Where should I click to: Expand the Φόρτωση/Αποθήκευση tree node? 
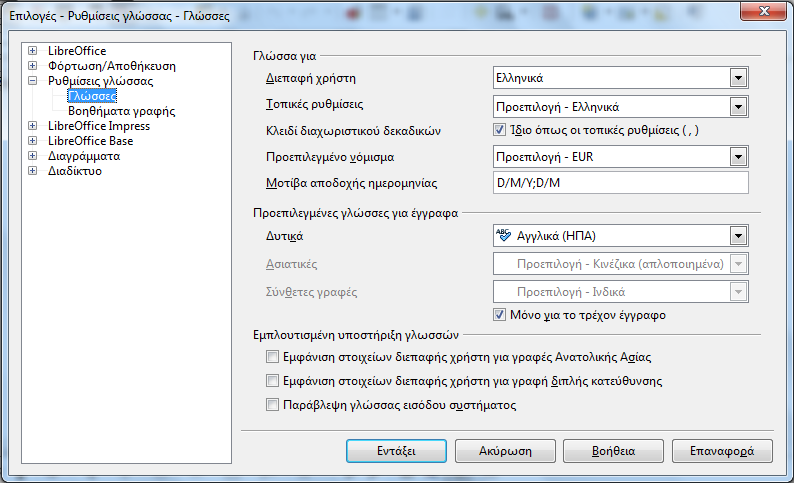tap(32, 66)
